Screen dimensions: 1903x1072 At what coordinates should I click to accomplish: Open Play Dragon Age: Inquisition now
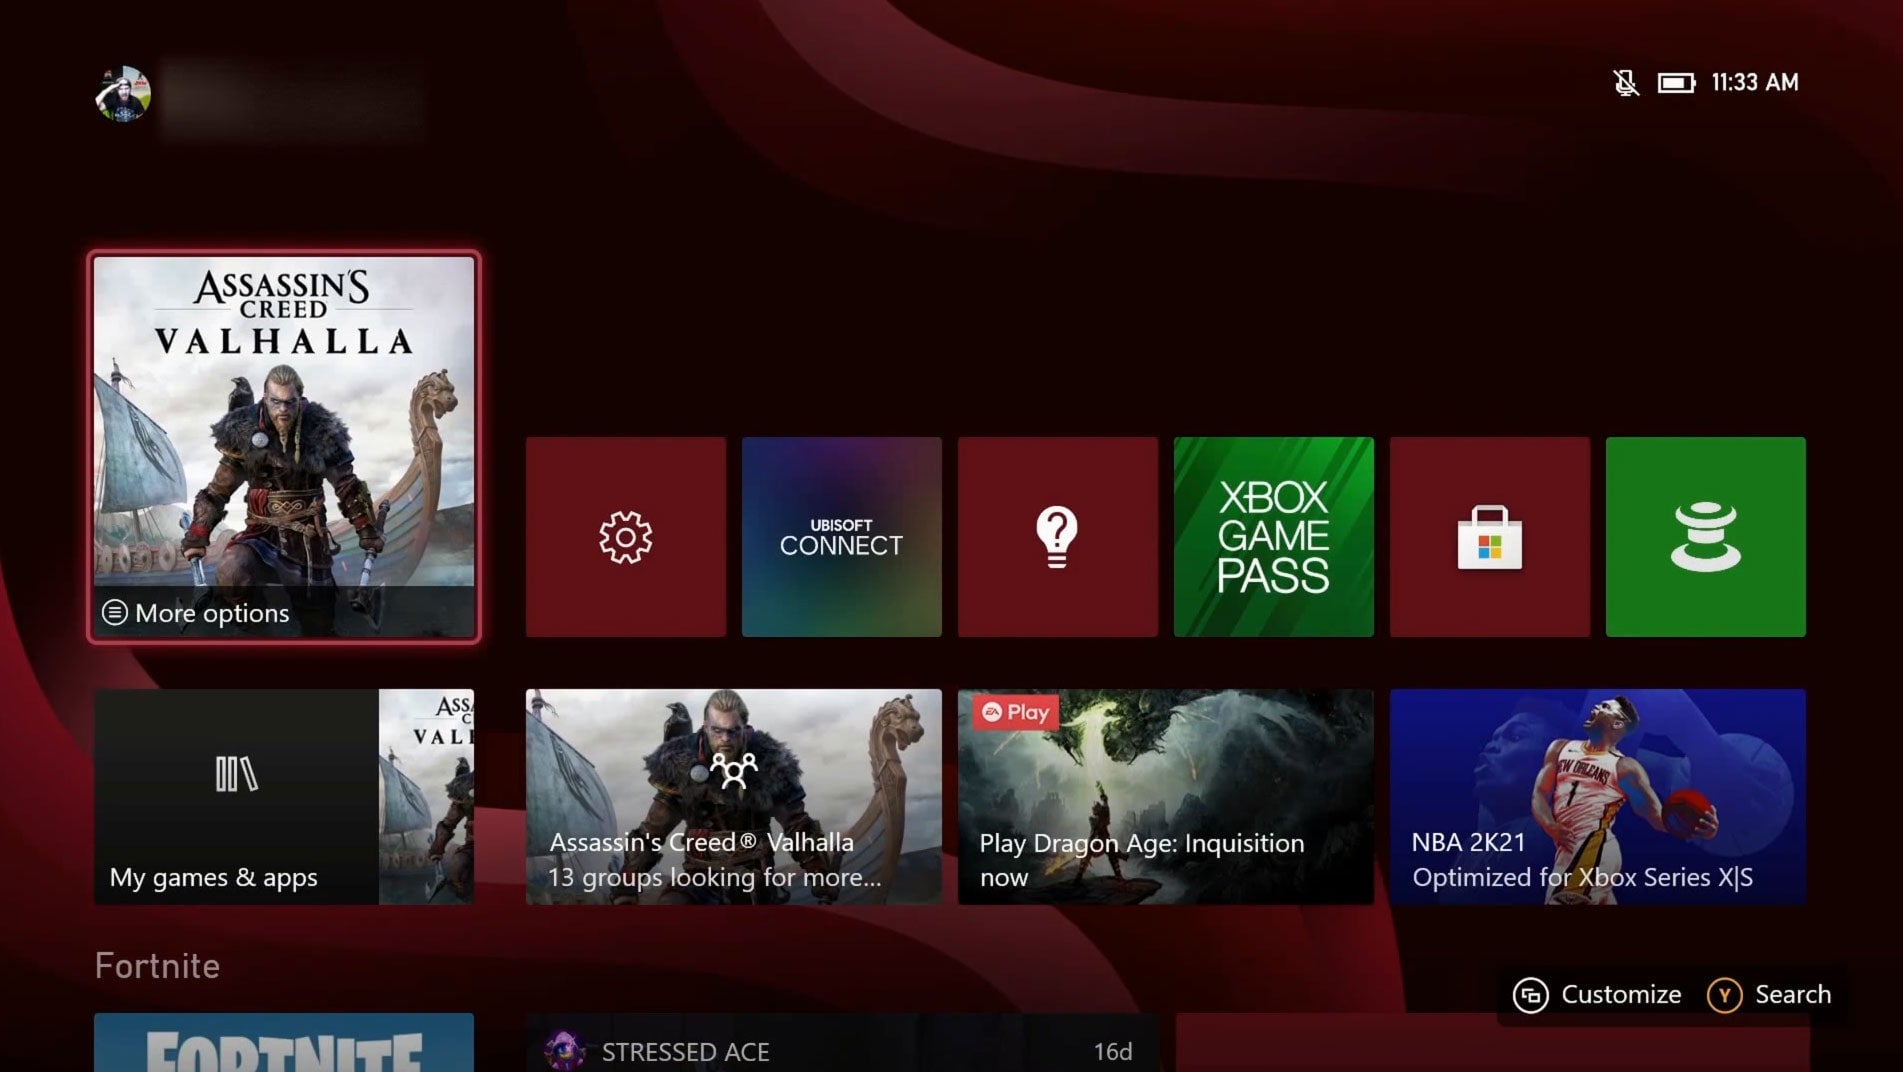[1165, 795]
